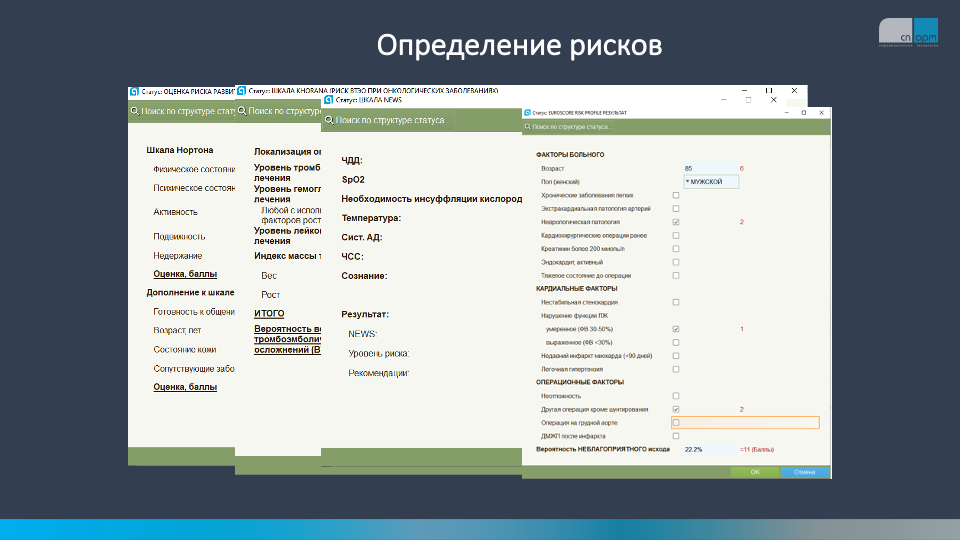The image size is (960, 540).
Task: Check Креатинин более 200 мкмоль/л checkbox
Action: 676,249
